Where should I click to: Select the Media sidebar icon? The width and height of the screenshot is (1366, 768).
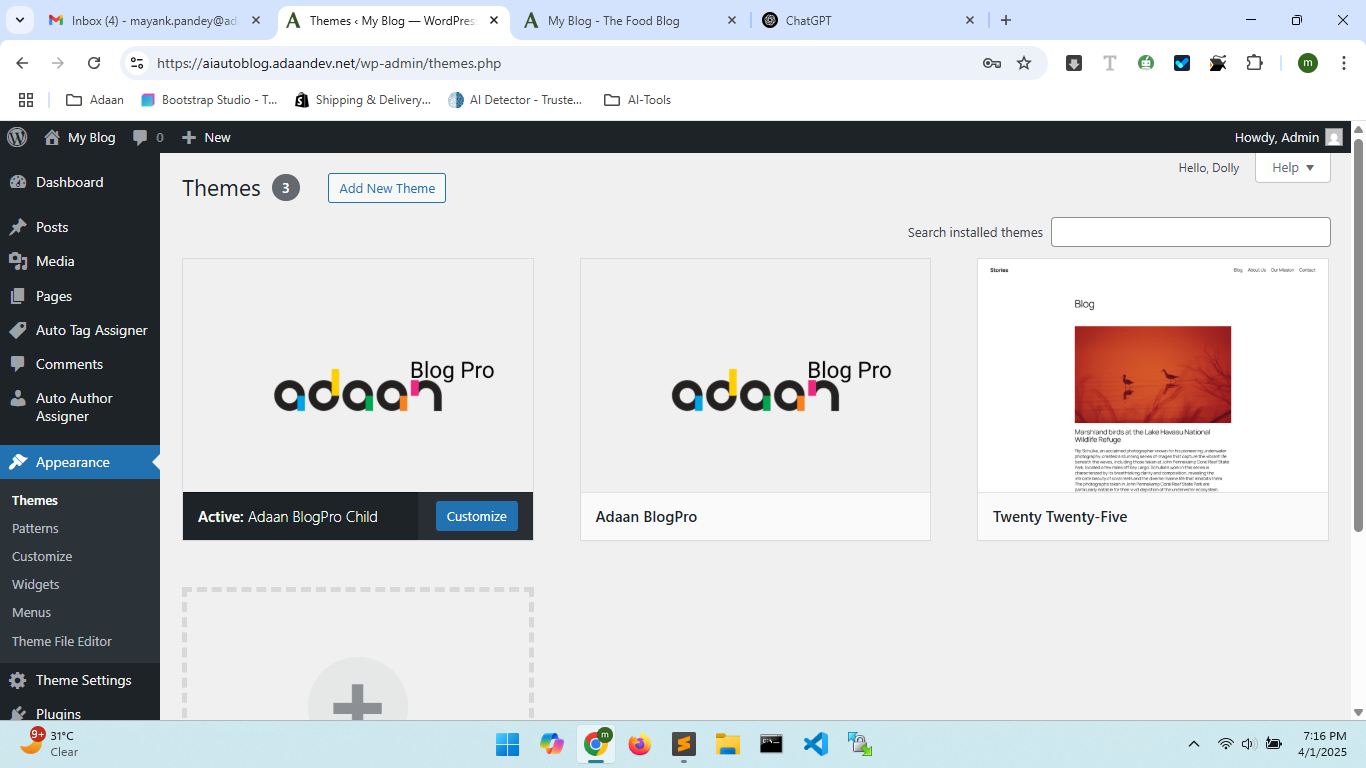click(x=20, y=261)
